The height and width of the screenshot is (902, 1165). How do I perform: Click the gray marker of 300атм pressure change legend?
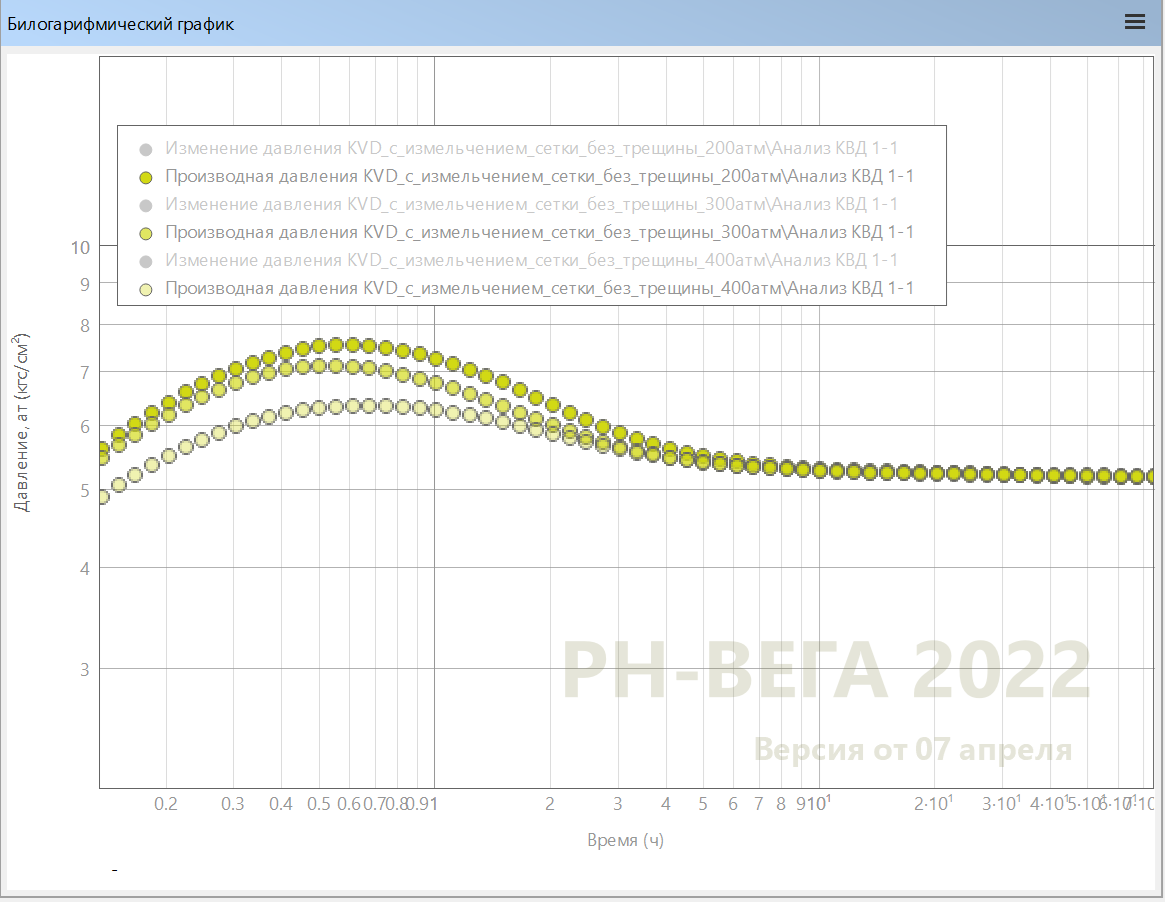pyautogui.click(x=146, y=205)
